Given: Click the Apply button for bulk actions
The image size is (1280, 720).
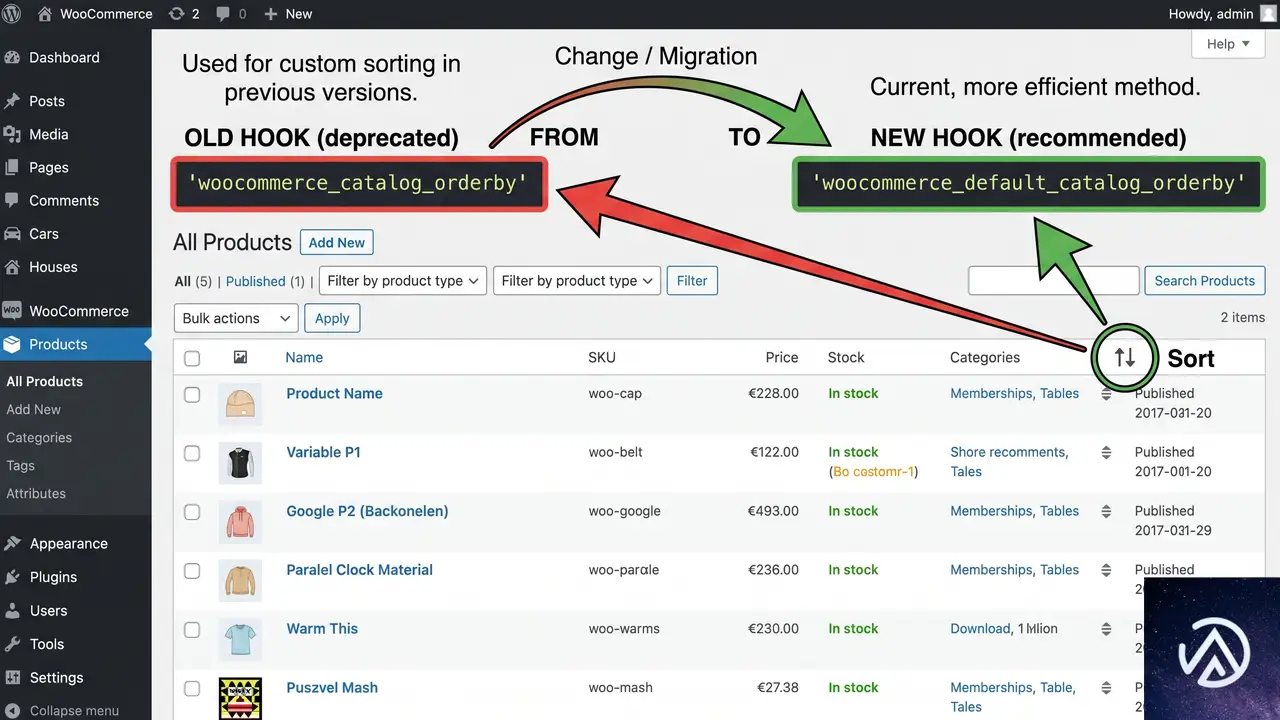Looking at the screenshot, I should pos(332,318).
